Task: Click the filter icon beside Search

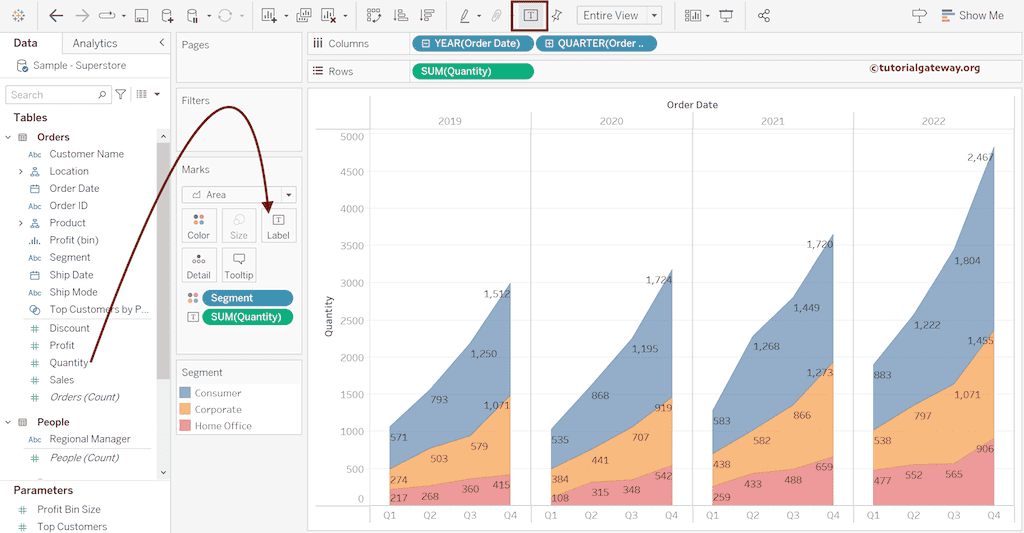Action: coord(121,94)
